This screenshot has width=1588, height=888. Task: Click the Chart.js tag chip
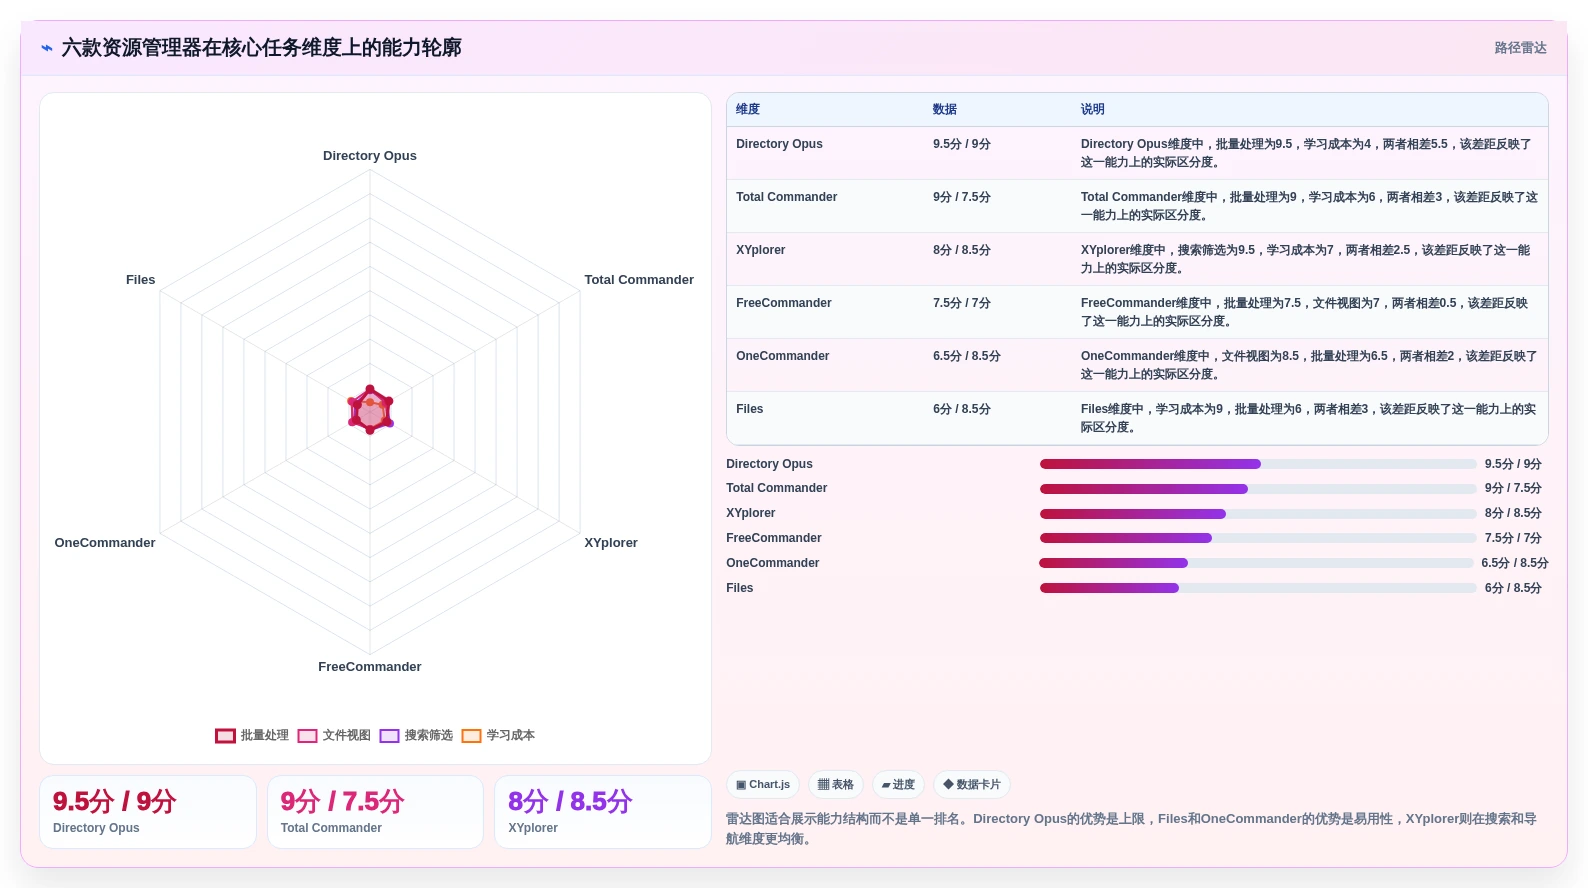763,785
